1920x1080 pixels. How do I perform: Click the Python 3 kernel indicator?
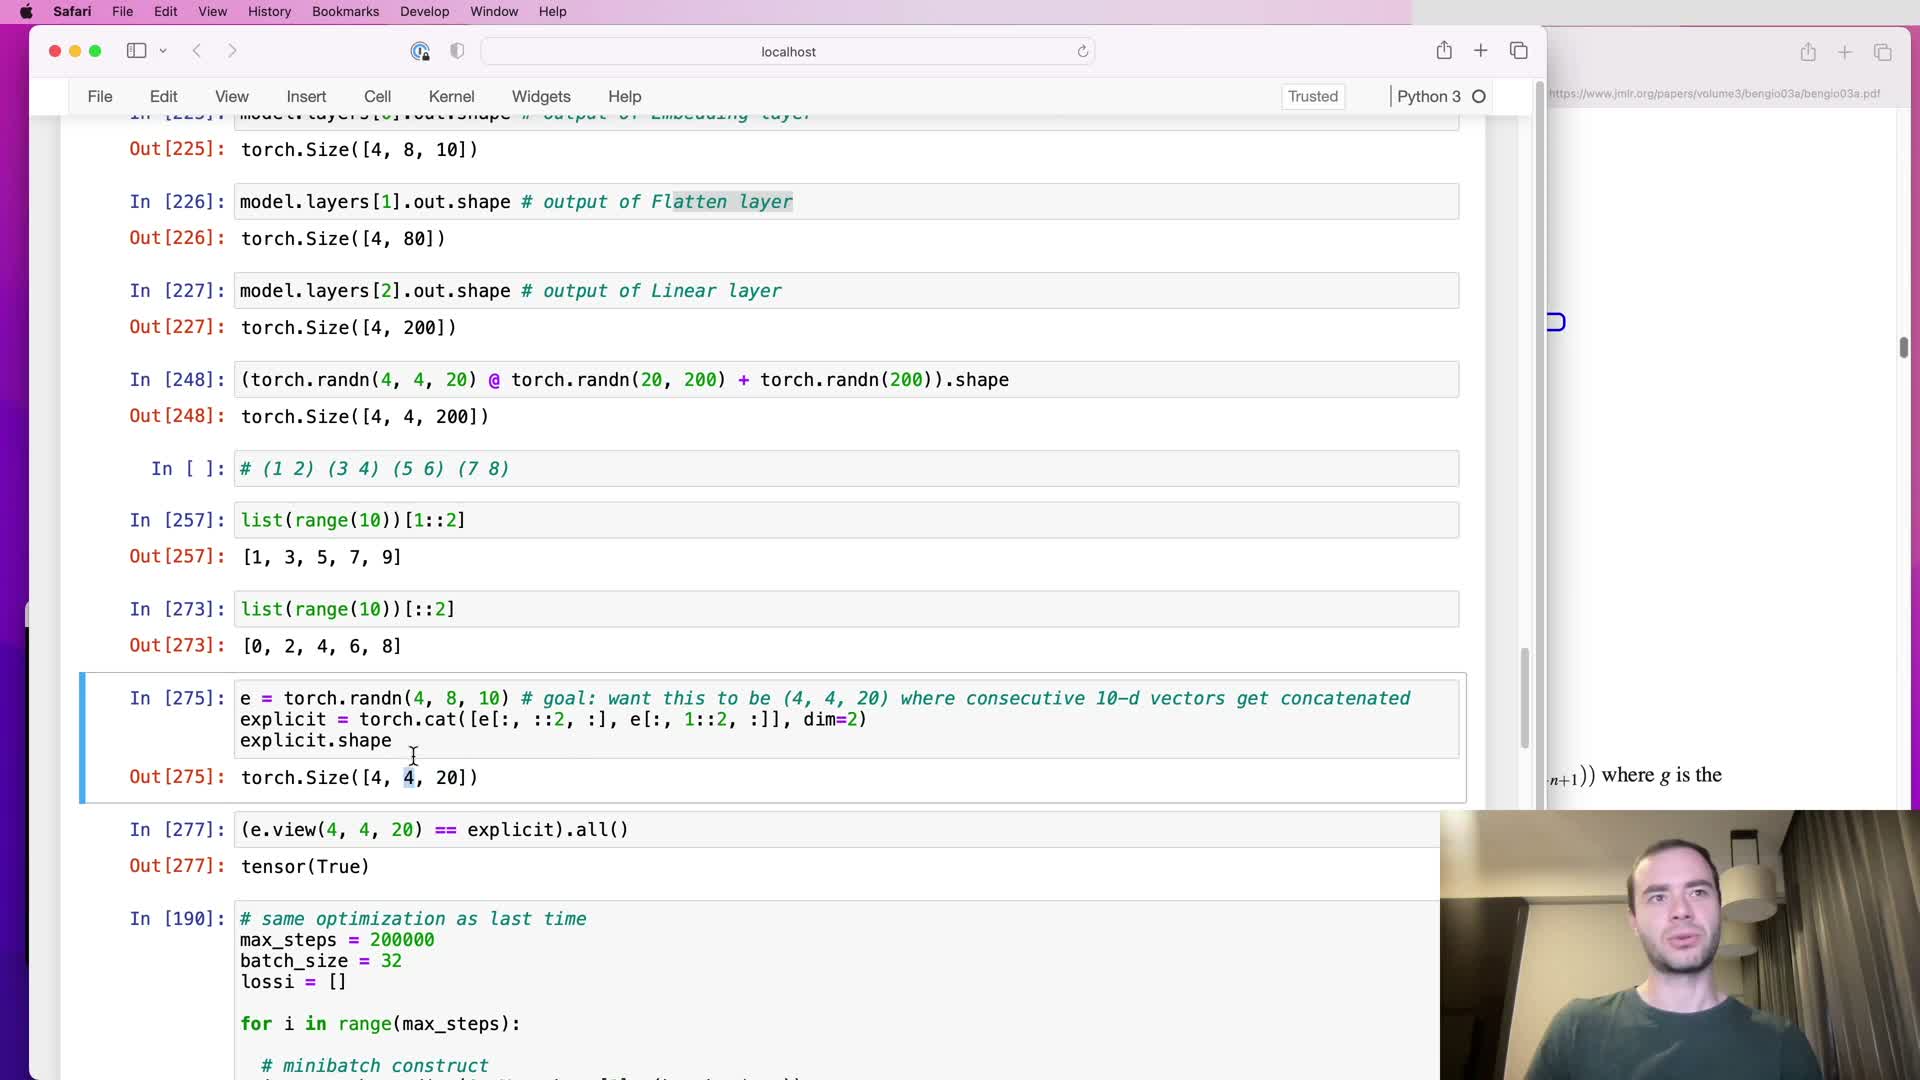pyautogui.click(x=1428, y=97)
